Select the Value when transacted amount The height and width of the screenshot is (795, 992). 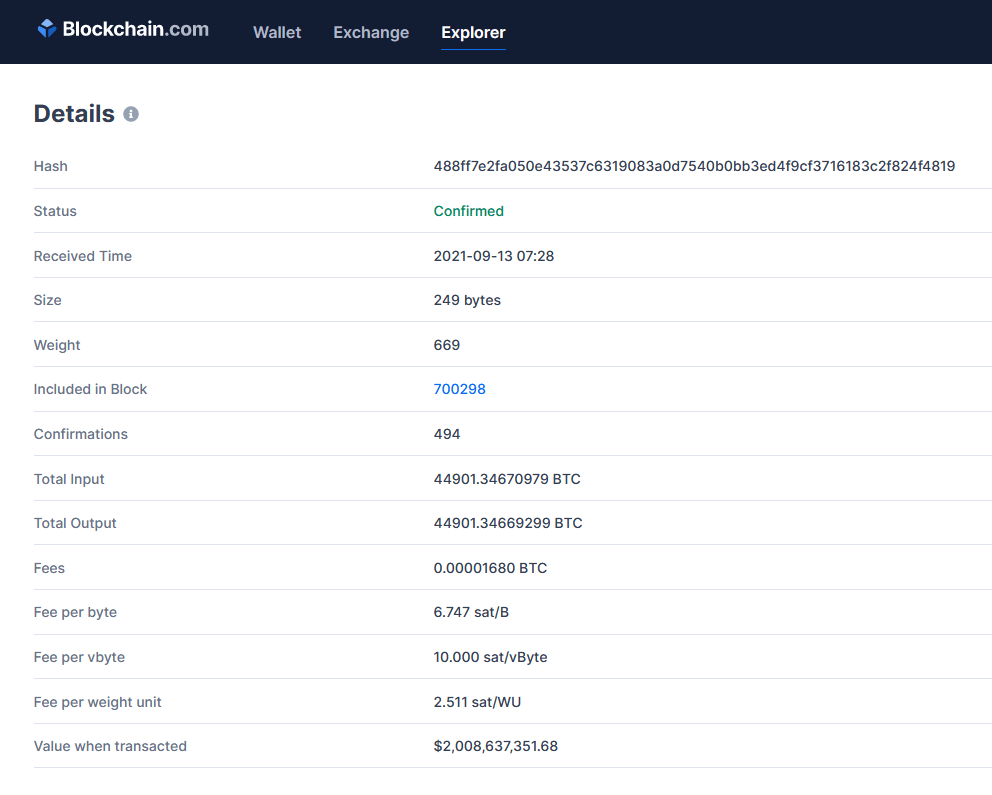pos(495,746)
